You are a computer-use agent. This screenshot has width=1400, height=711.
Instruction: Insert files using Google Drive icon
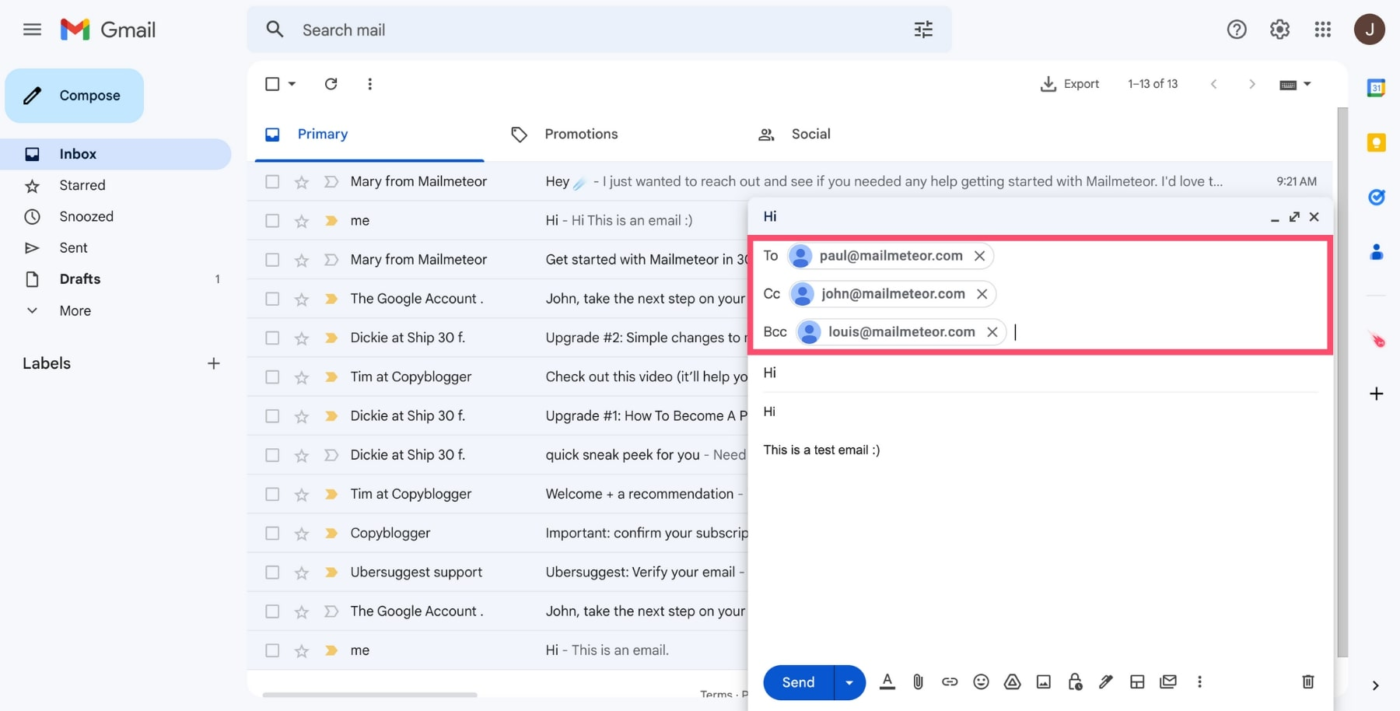point(1012,682)
